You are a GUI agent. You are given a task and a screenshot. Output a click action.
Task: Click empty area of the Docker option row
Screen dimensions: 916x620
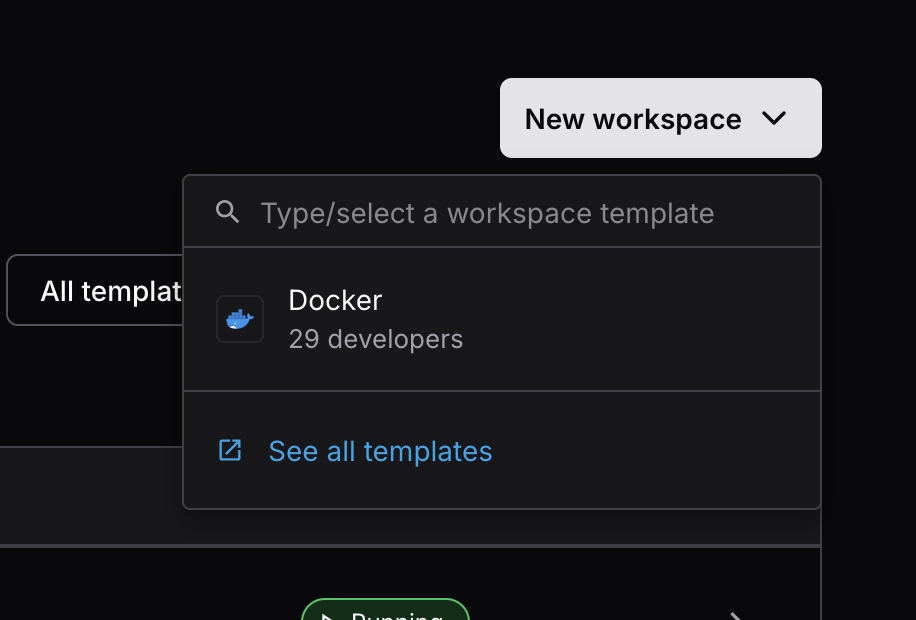pos(643,319)
